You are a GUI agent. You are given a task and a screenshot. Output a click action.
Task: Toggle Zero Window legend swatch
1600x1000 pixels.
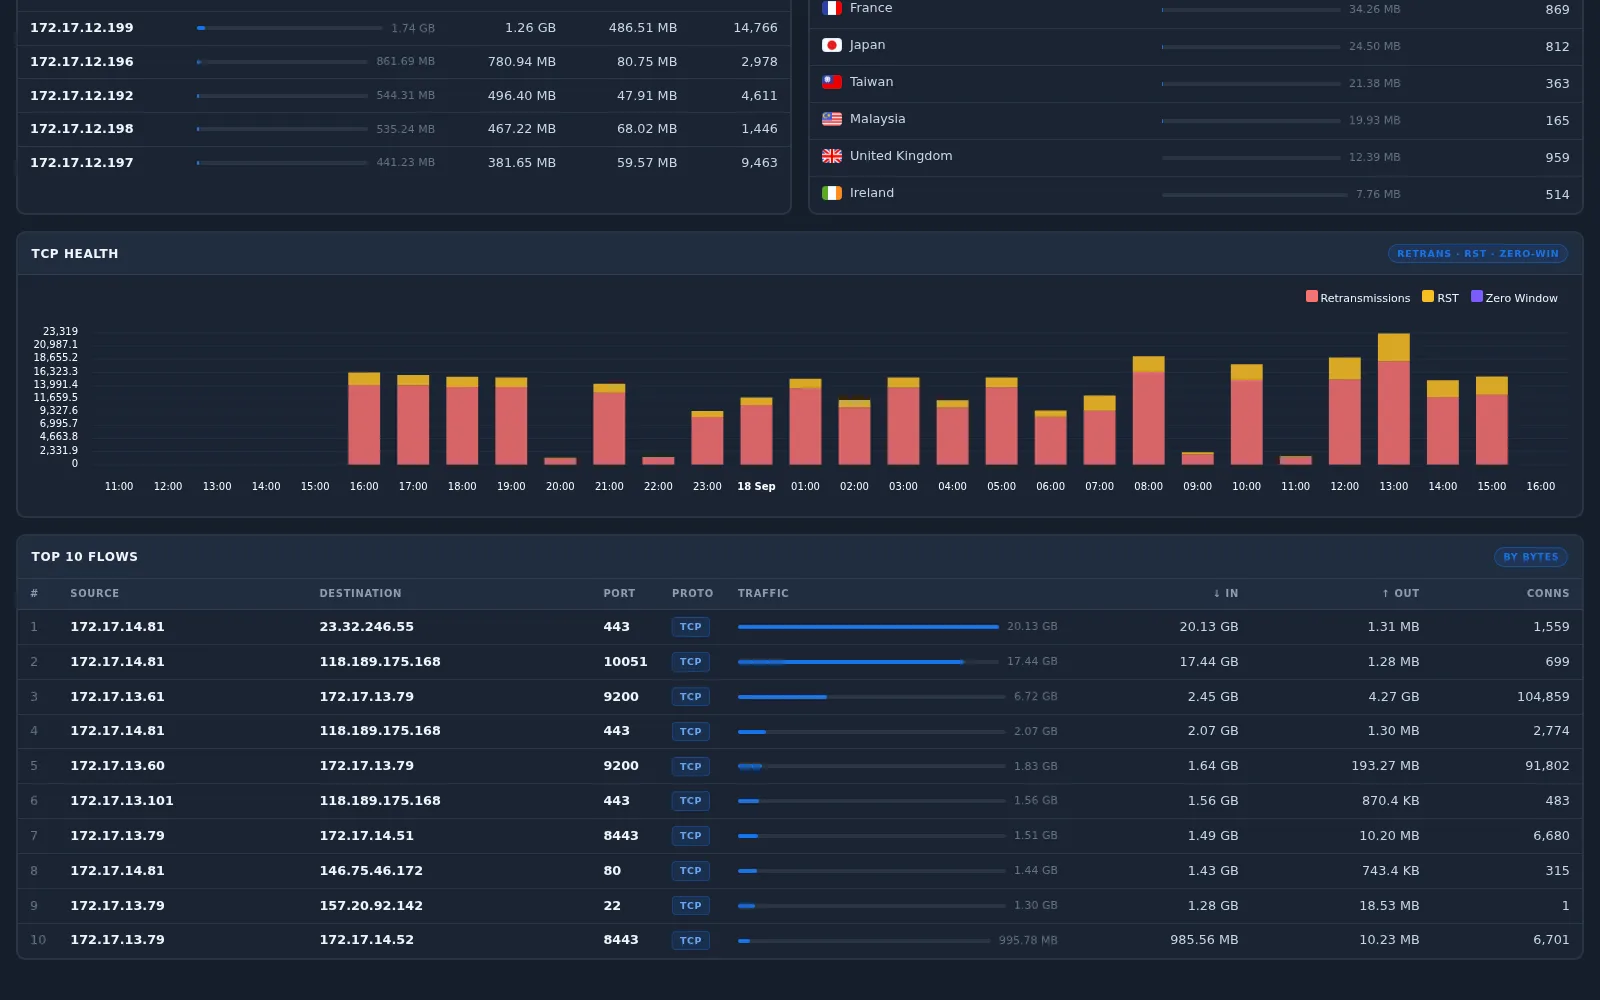point(1477,296)
